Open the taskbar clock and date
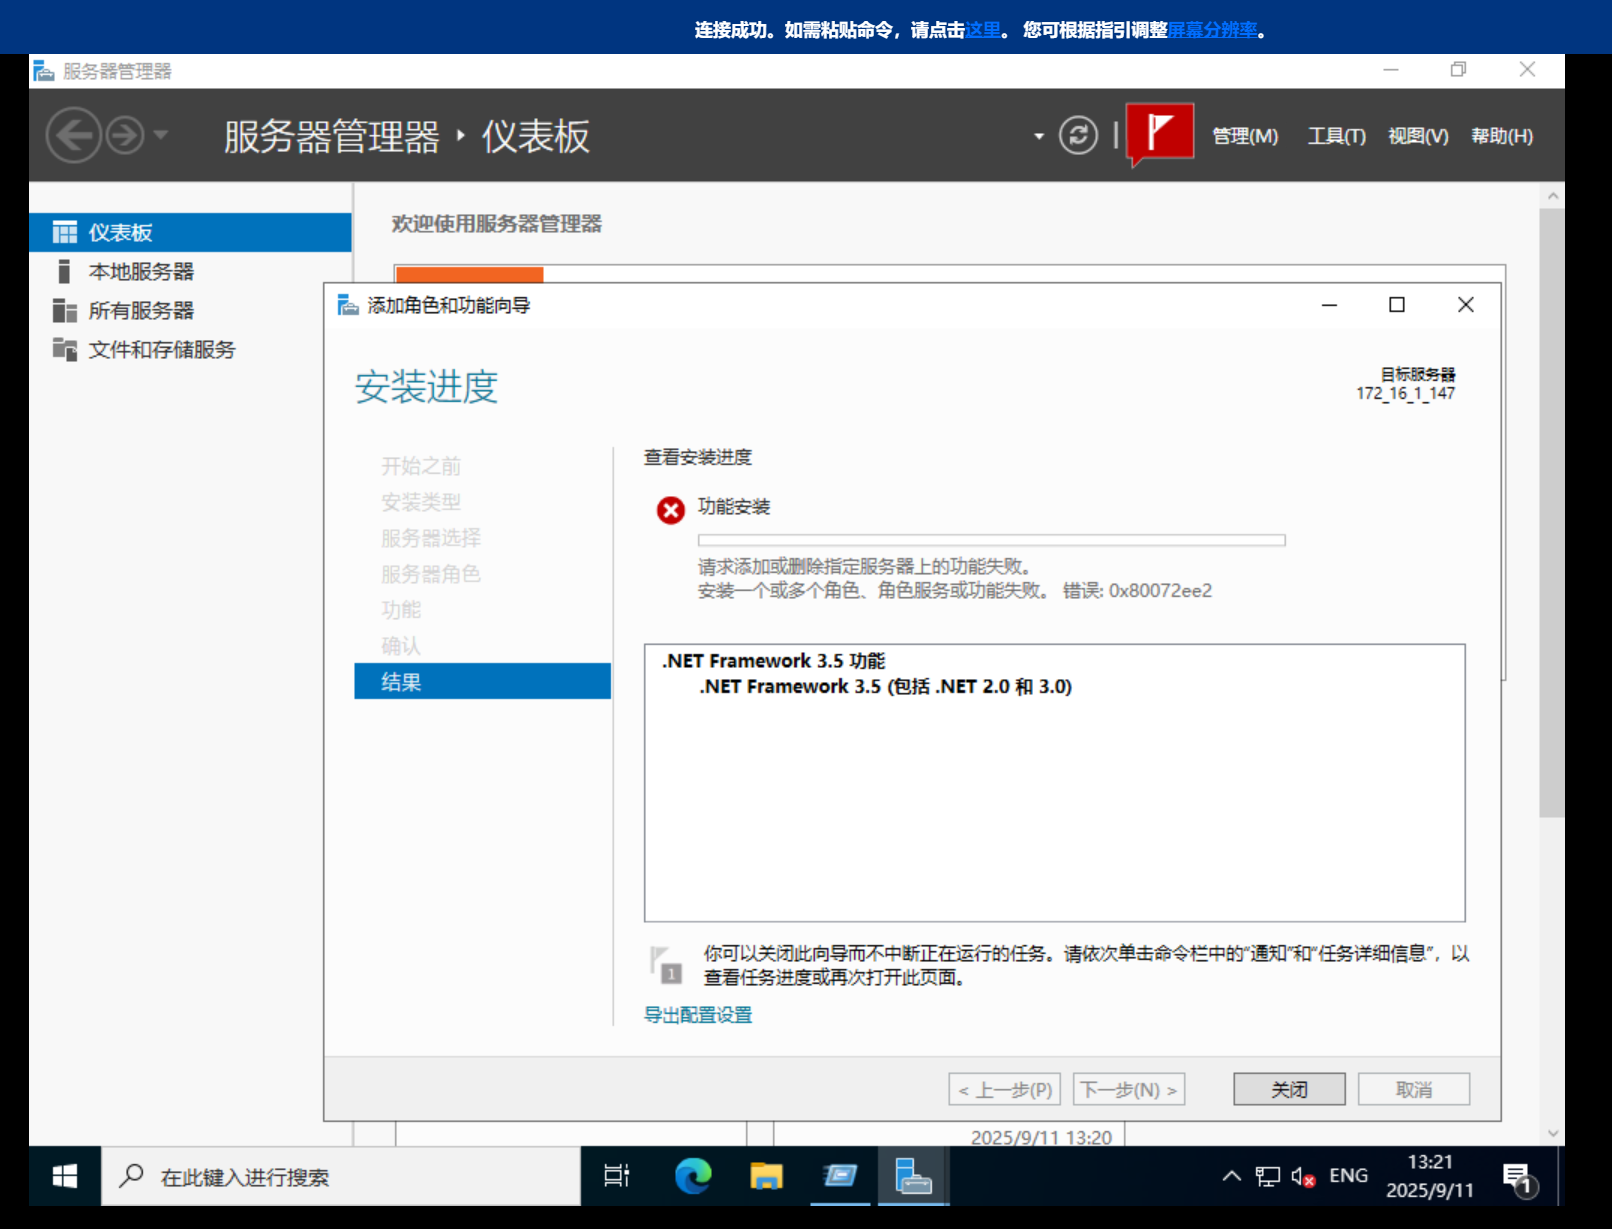The width and height of the screenshot is (1612, 1229). (1430, 1176)
